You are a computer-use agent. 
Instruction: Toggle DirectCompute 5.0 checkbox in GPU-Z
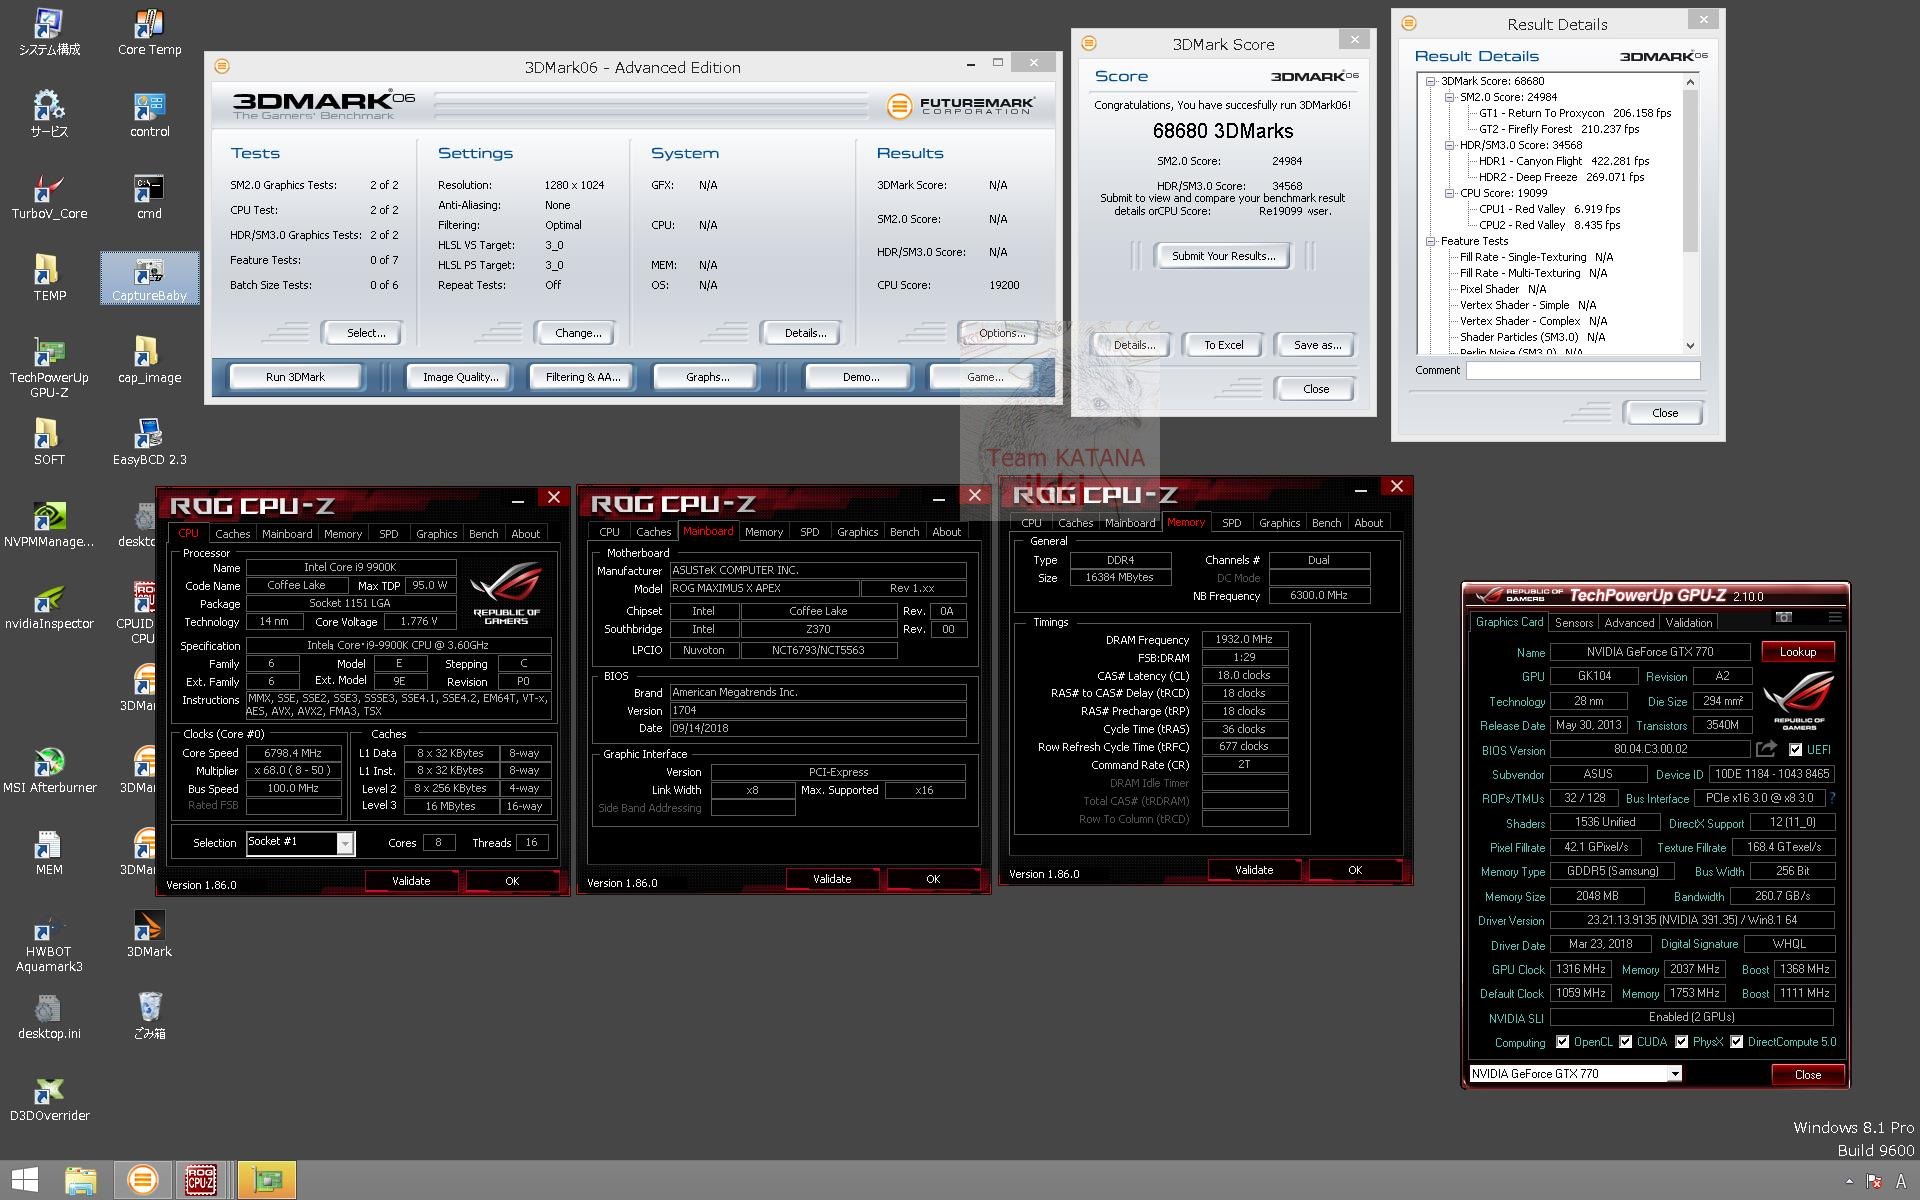pyautogui.click(x=1736, y=1042)
